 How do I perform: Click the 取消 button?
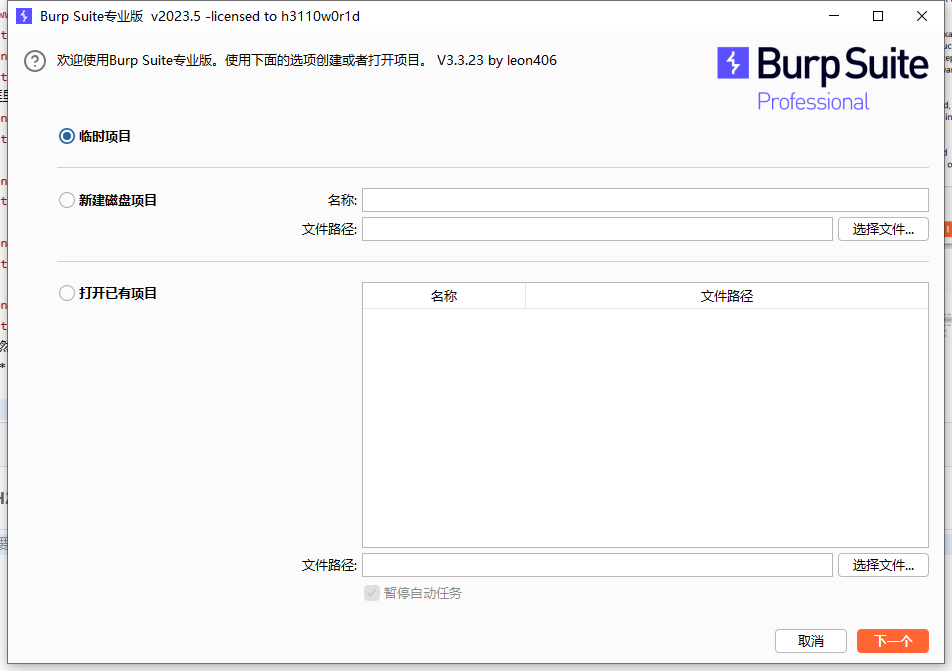pos(811,641)
